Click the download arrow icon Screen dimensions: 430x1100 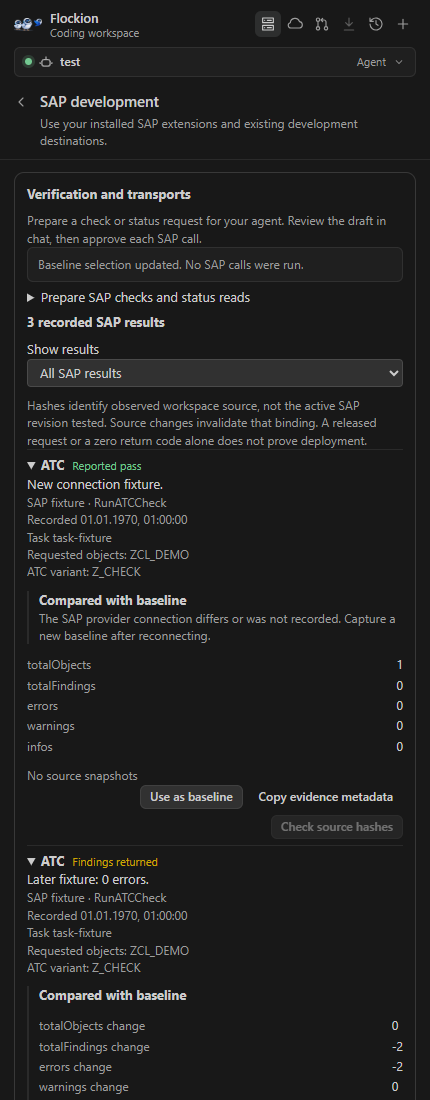[x=349, y=25]
